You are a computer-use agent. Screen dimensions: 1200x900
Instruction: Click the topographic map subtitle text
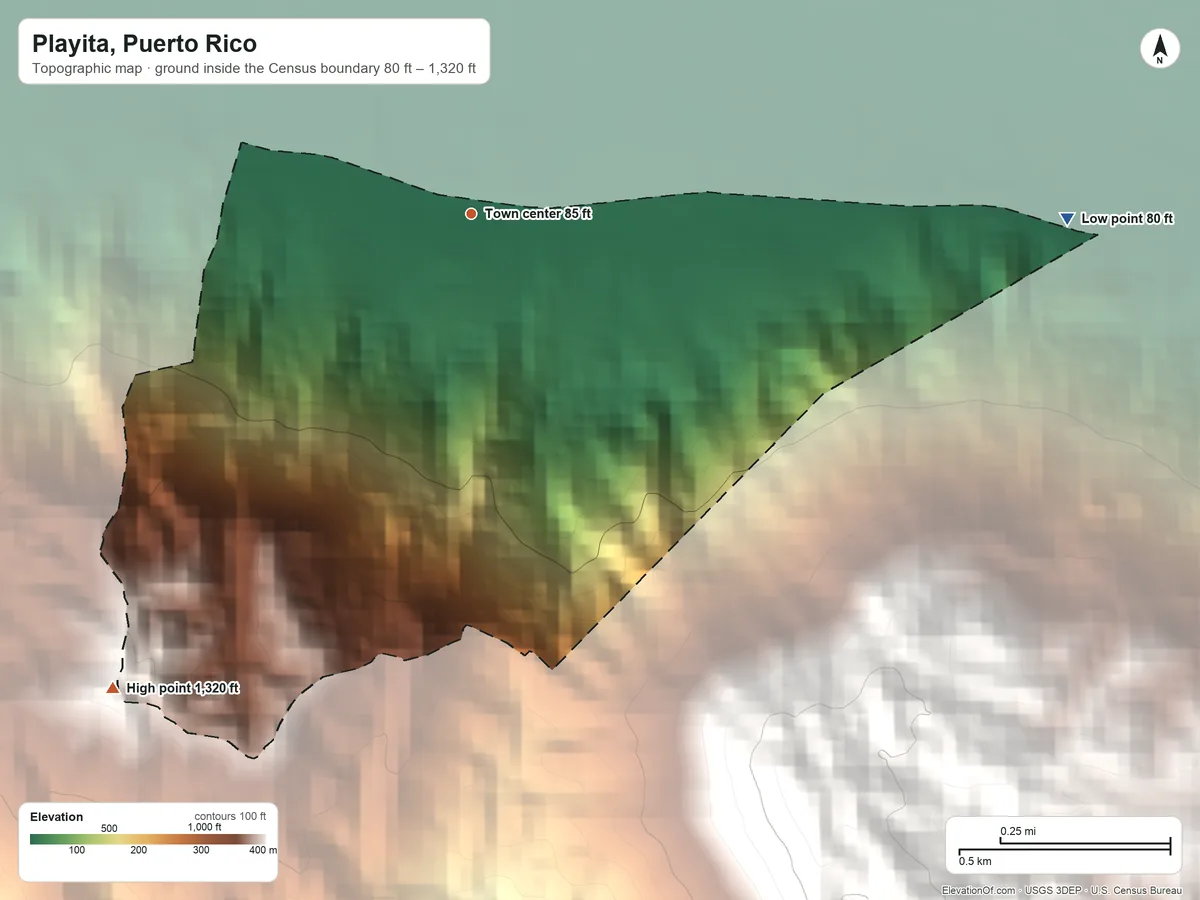coord(254,71)
